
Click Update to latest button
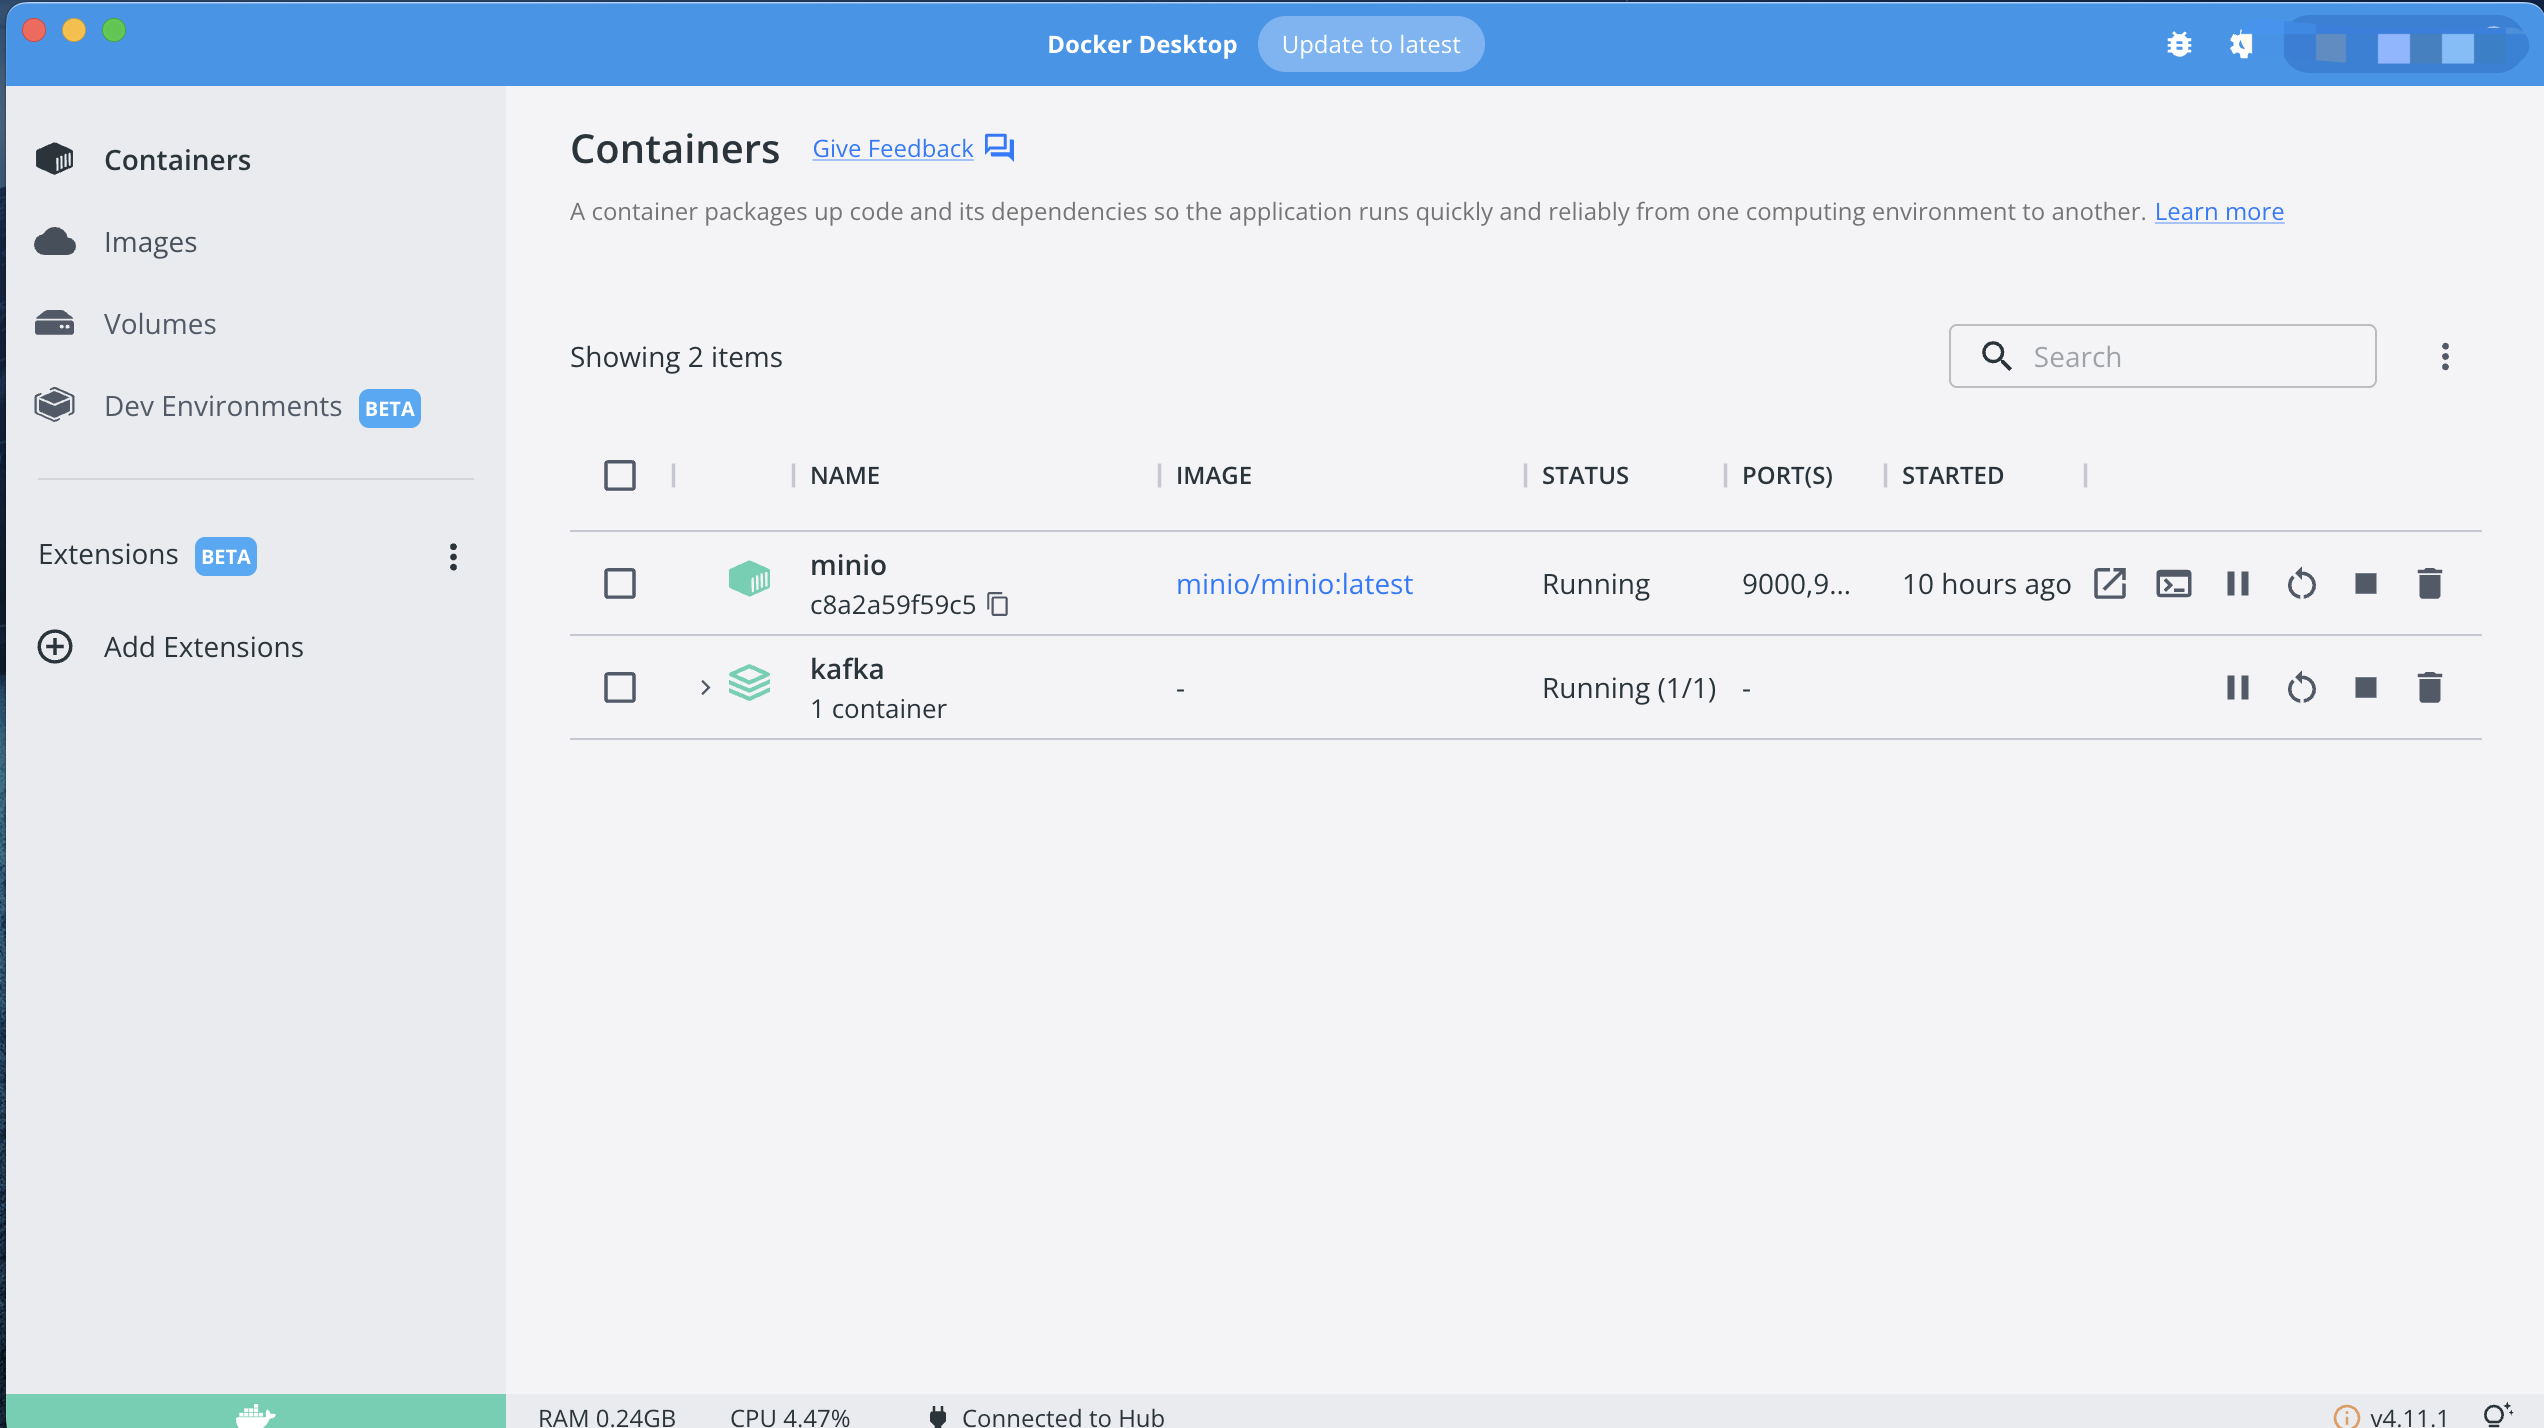pos(1371,45)
